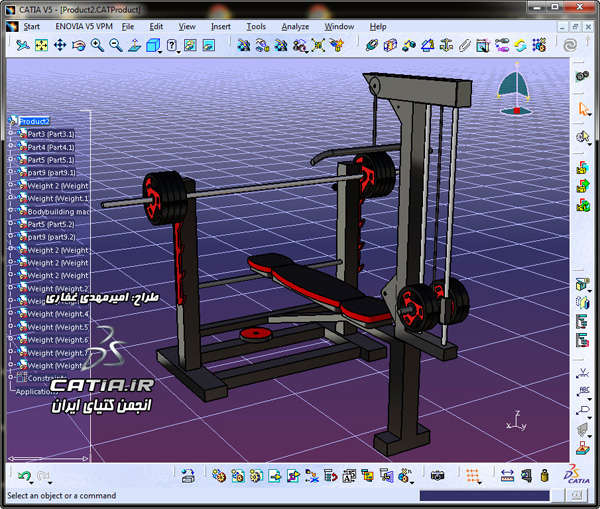Expand the Constraints tree node
The image size is (600, 509).
10,377
